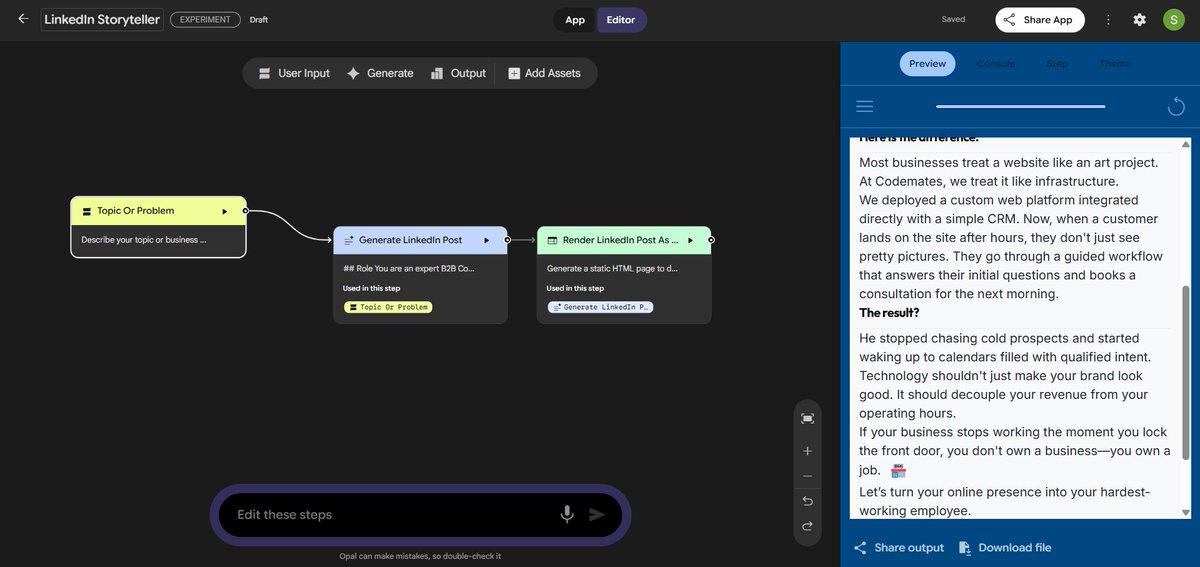The width and height of the screenshot is (1200, 567).
Task: Open settings via the gear icon
Action: (1139, 20)
